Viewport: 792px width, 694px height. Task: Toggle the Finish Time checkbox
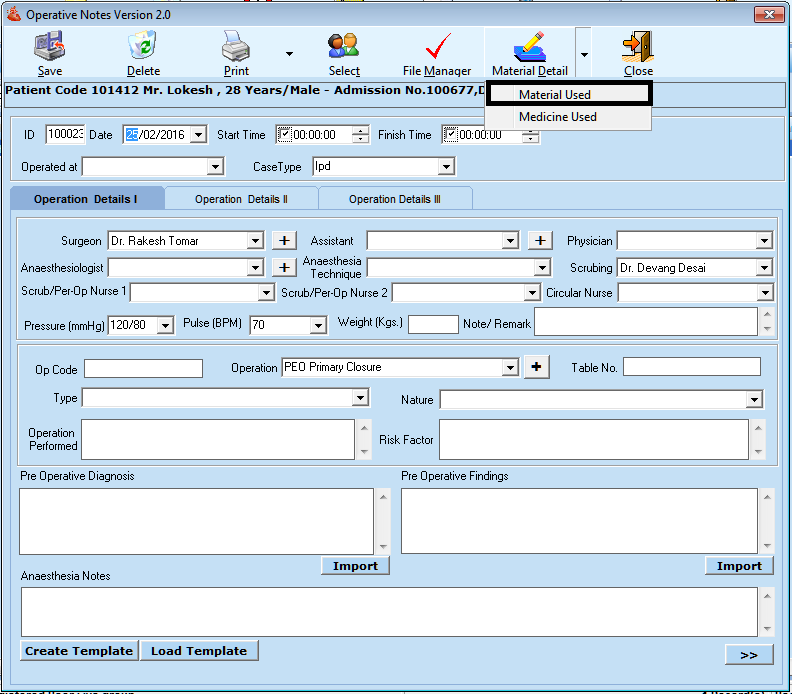450,135
